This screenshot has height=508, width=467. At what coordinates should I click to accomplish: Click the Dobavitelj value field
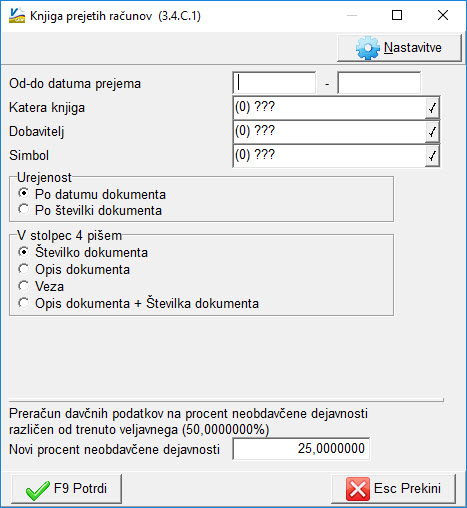(329, 132)
